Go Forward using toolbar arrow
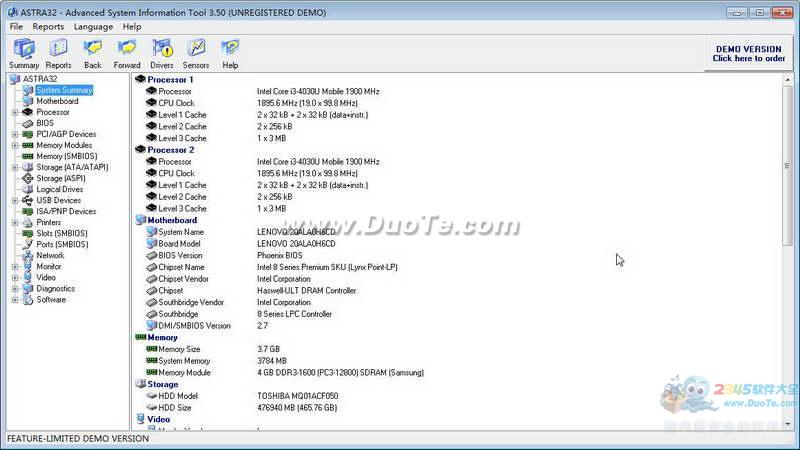800x450 pixels. point(127,54)
